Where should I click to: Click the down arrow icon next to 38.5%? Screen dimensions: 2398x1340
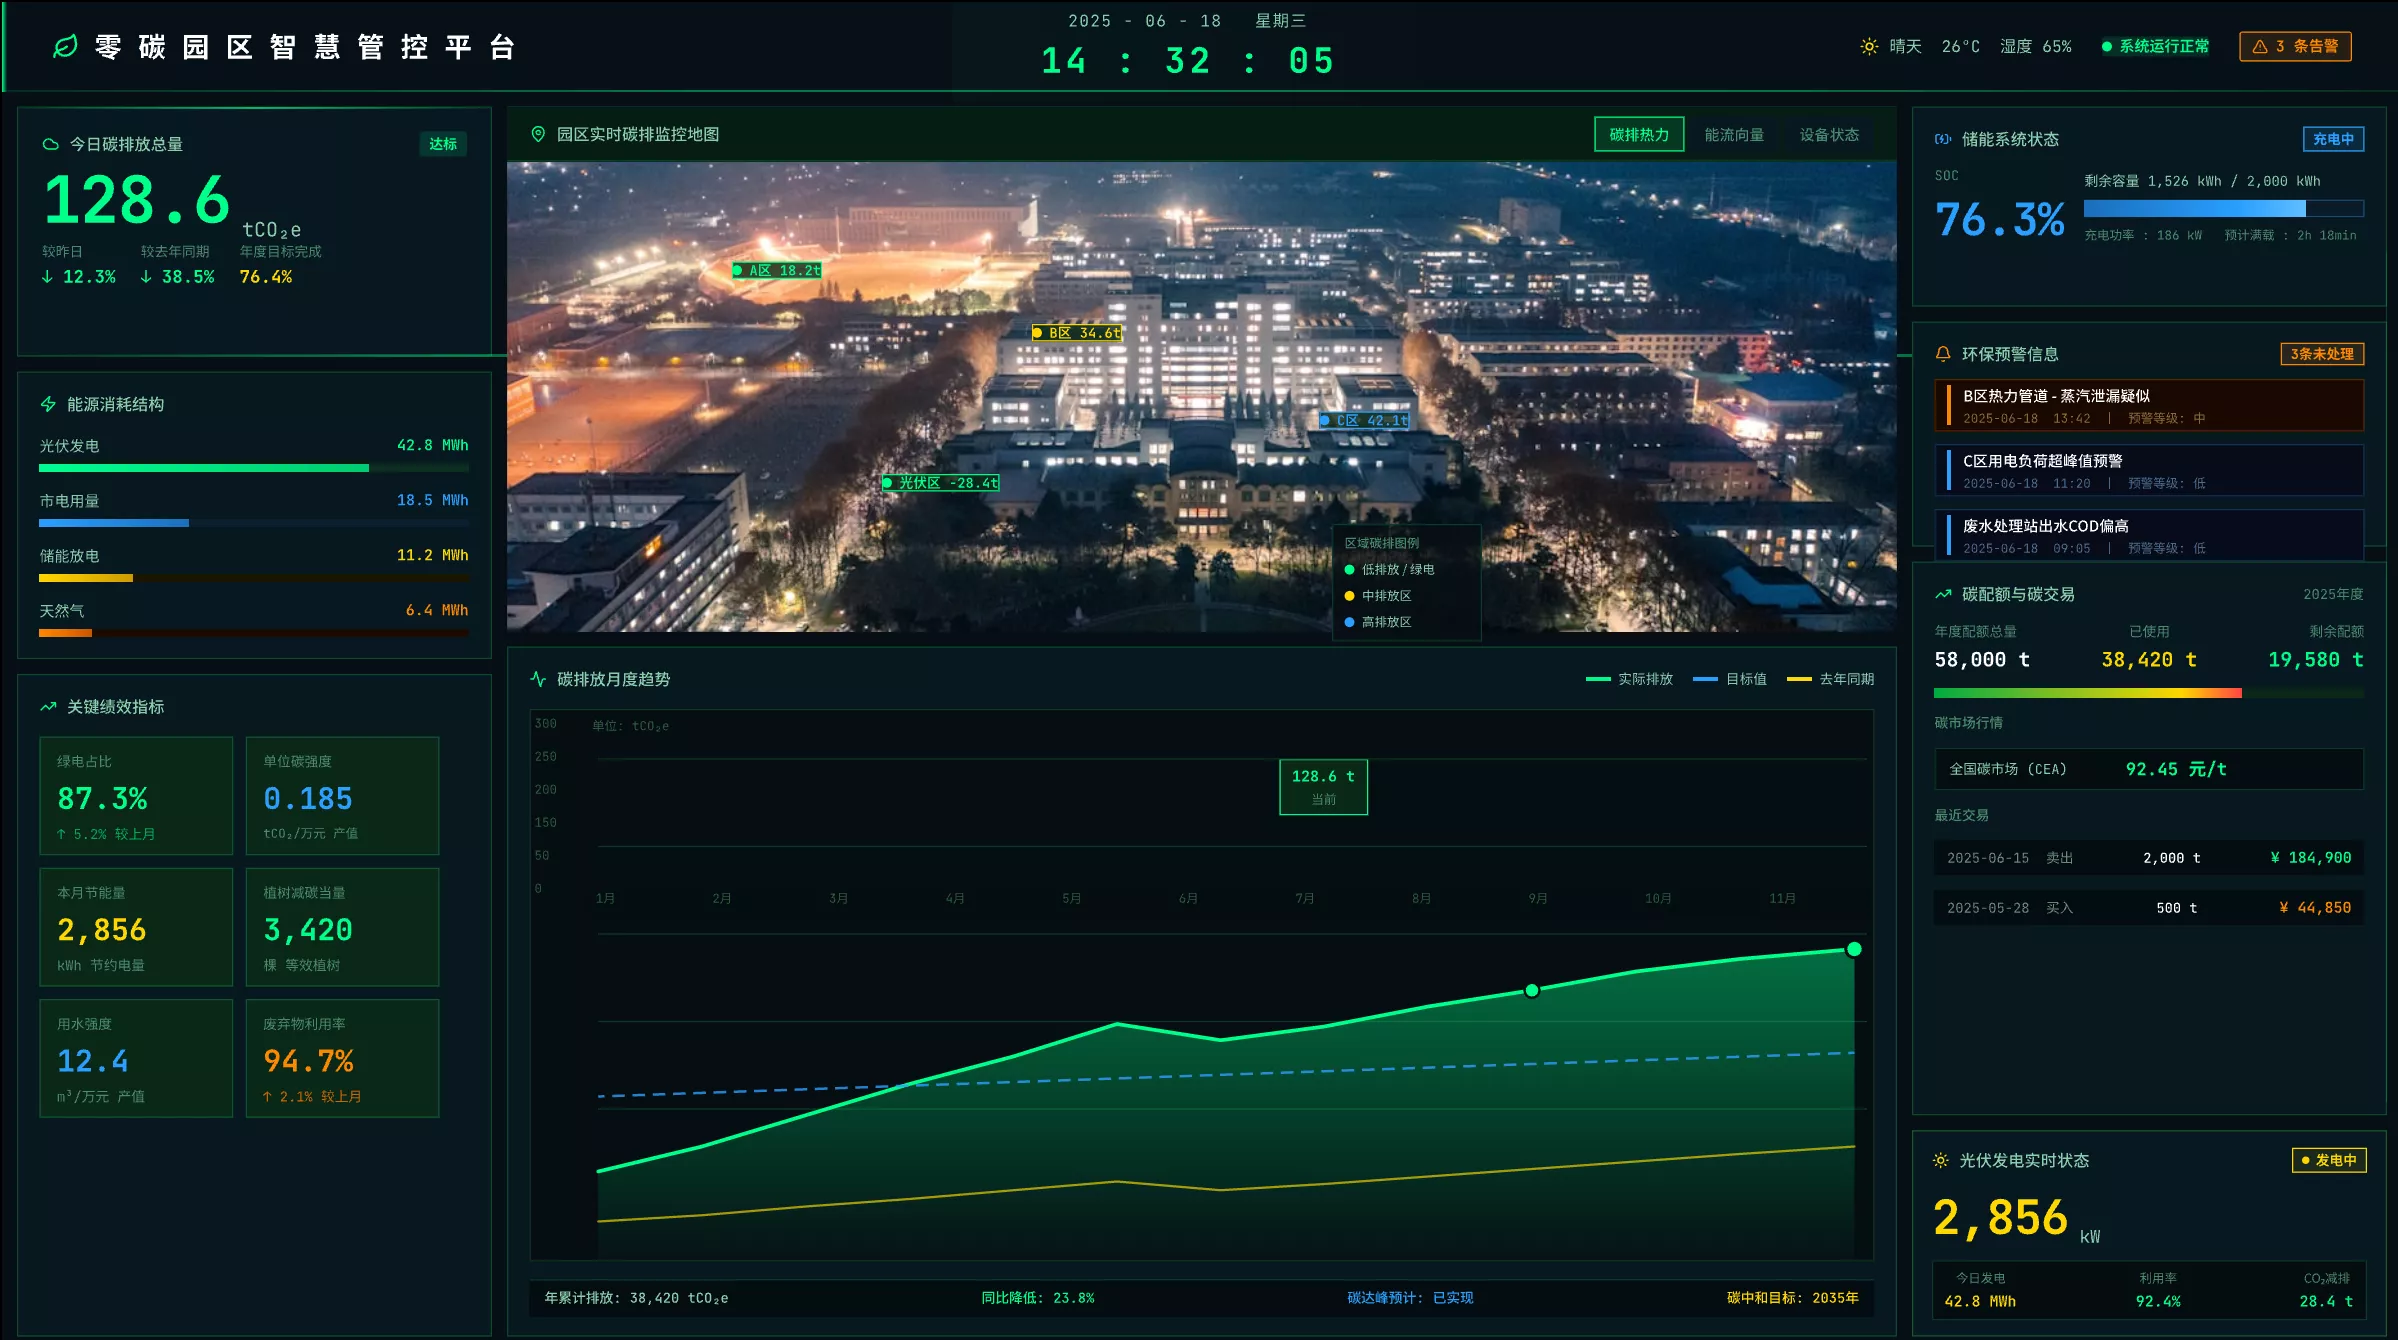click(146, 276)
